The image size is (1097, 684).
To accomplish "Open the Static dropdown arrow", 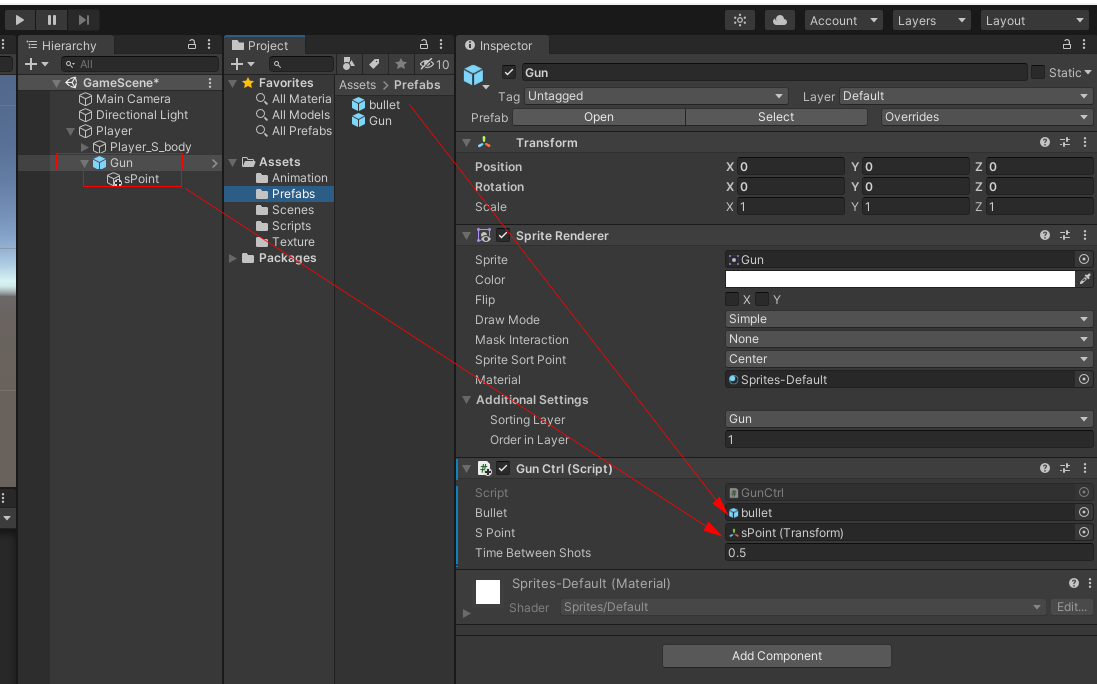I will (1088, 73).
